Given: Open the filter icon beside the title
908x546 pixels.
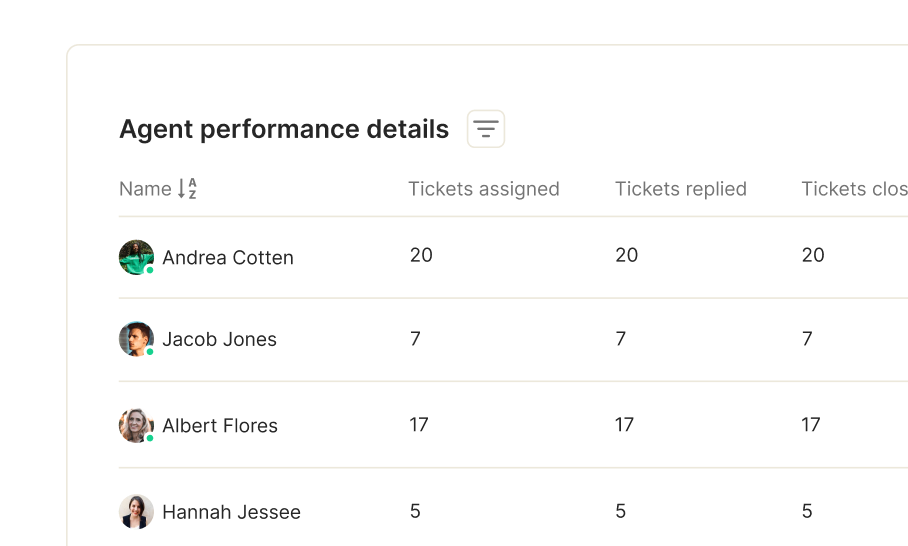Looking at the screenshot, I should [486, 129].
